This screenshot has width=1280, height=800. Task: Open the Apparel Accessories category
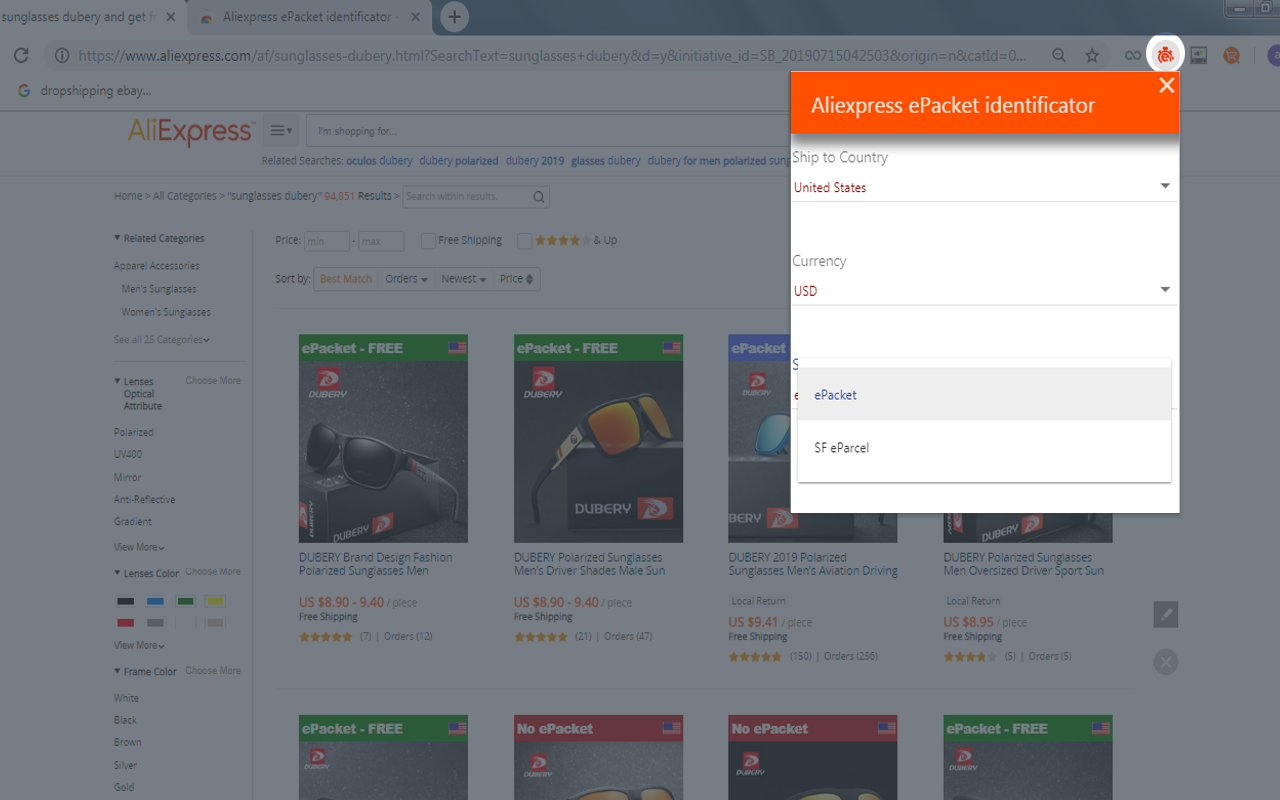157,266
